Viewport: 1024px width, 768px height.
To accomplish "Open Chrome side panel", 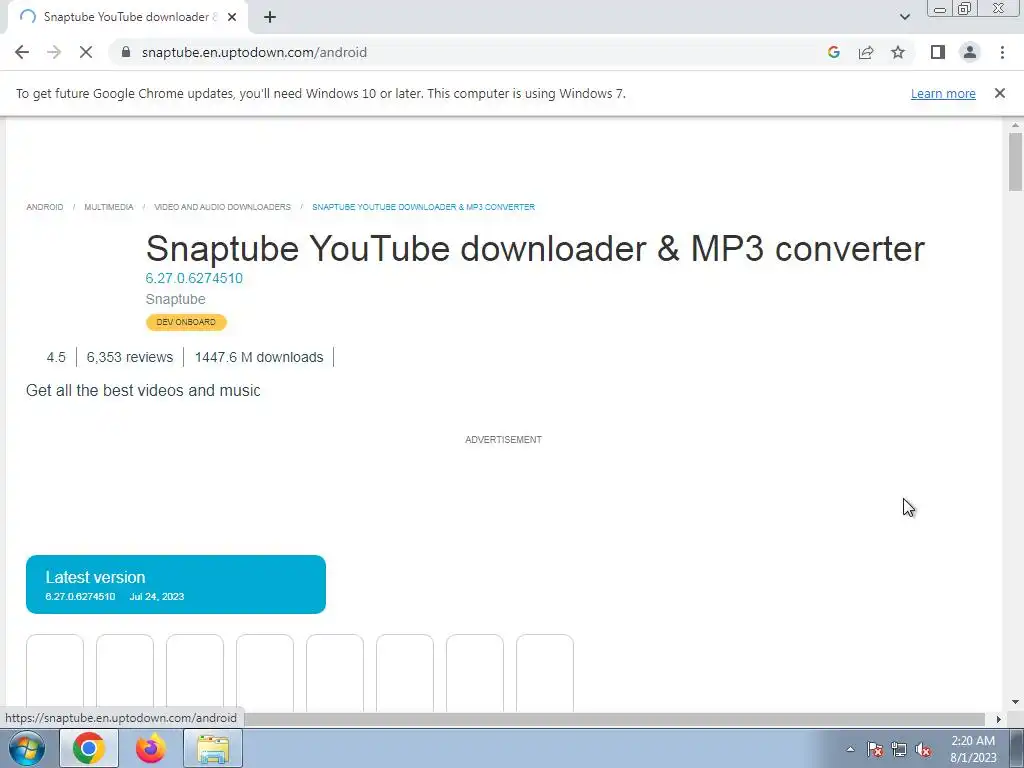I will coord(938,52).
